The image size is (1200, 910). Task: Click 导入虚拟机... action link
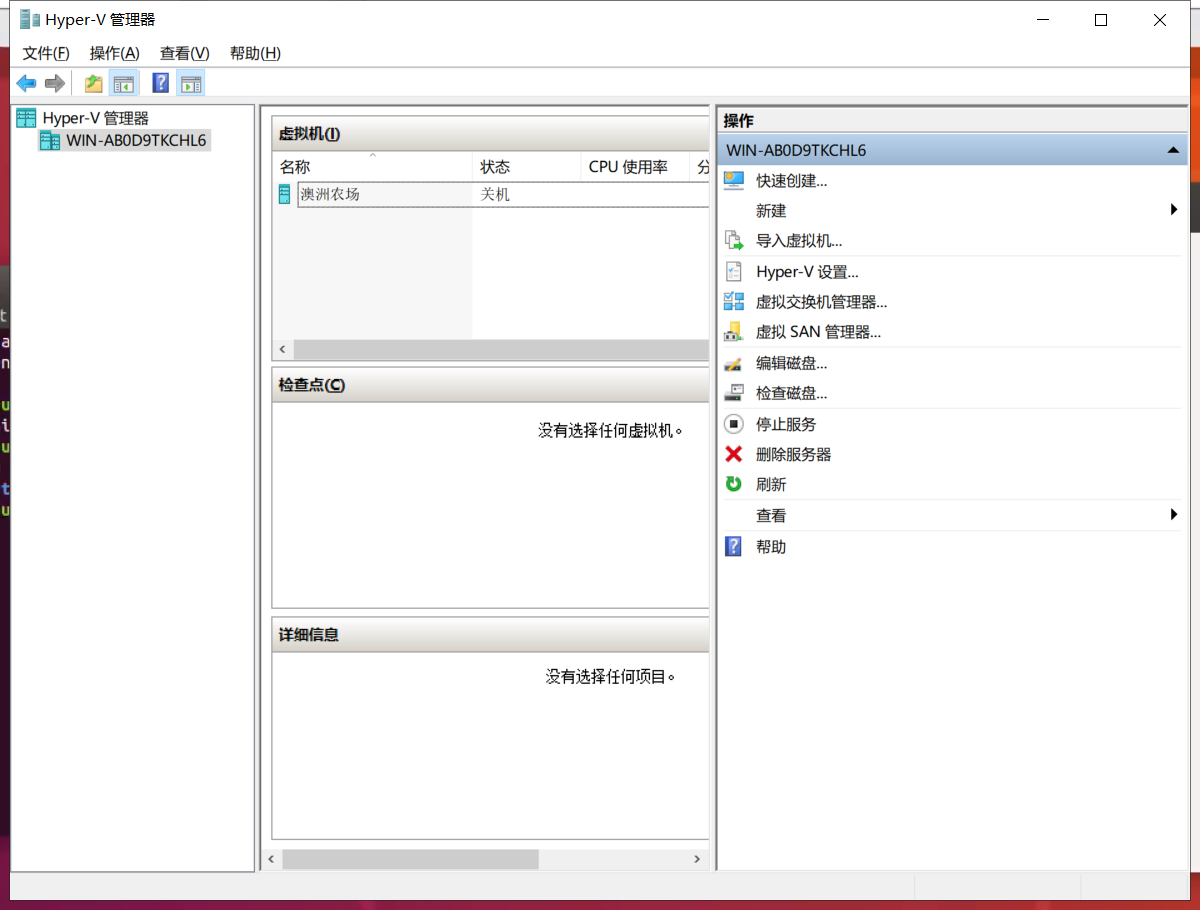click(799, 241)
